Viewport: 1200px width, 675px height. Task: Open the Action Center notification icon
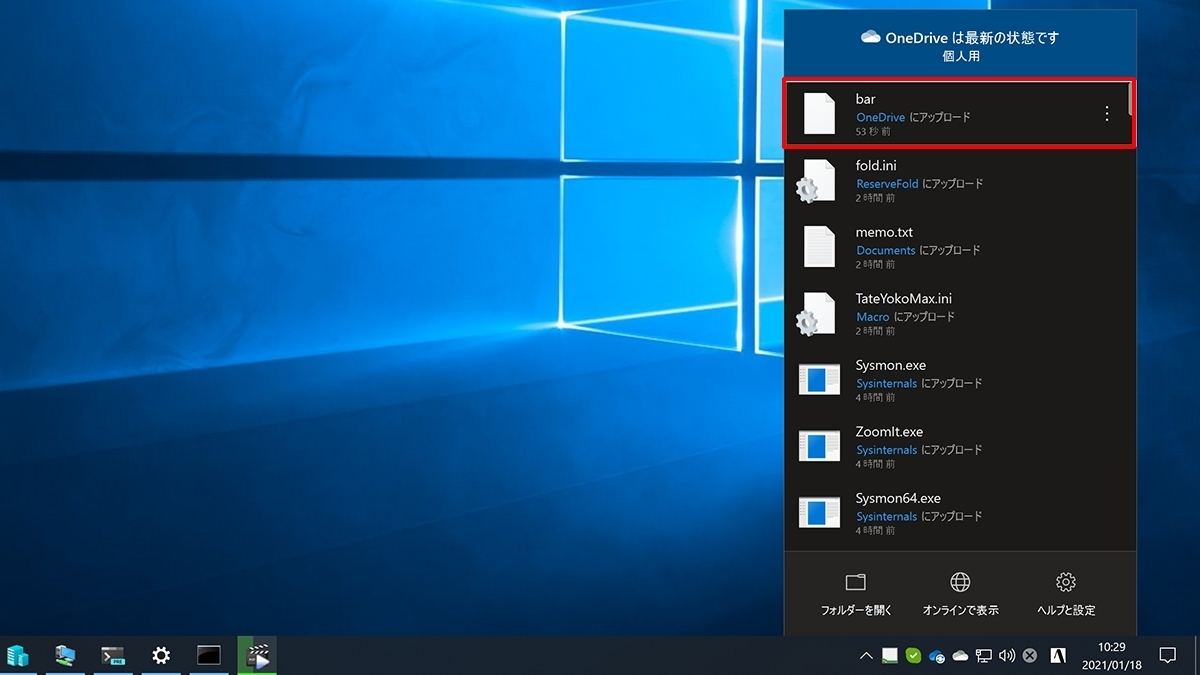(1167, 656)
